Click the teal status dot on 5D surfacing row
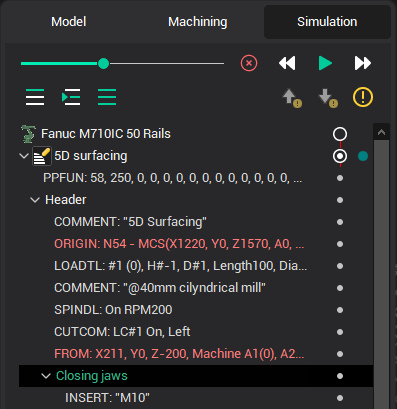This screenshot has height=409, width=397. point(363,156)
